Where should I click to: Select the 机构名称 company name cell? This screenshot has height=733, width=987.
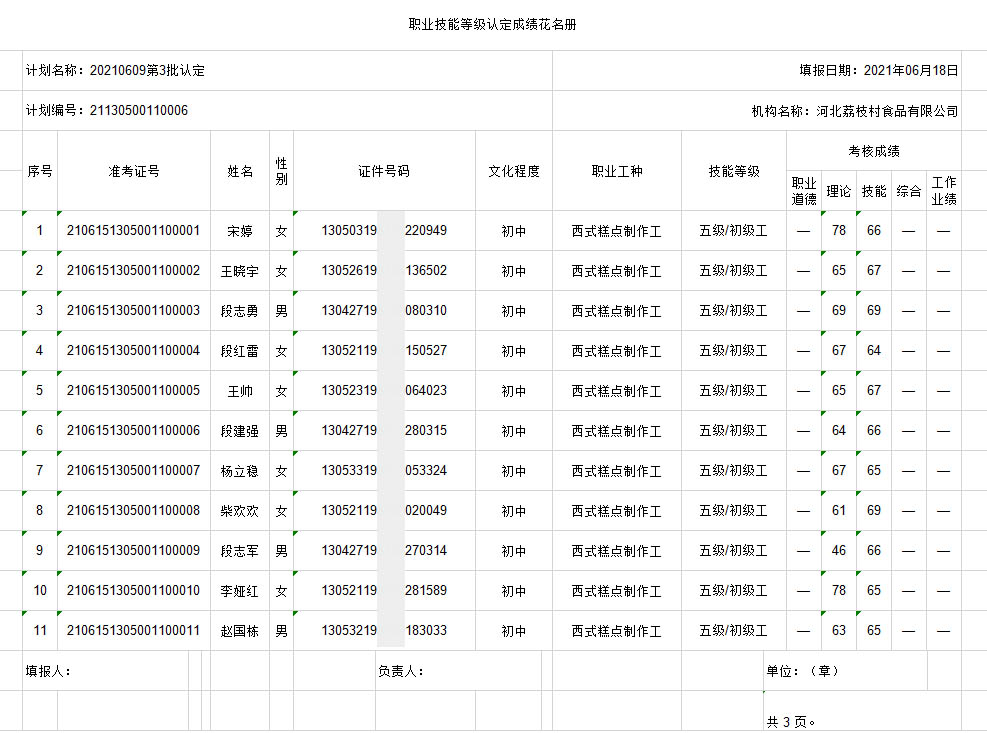854,111
